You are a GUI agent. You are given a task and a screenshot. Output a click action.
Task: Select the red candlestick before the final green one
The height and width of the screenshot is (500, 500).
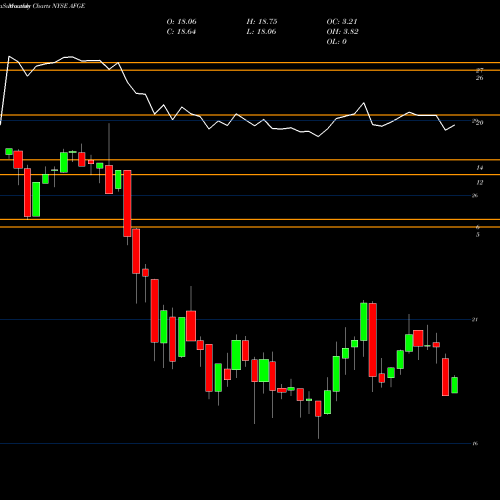tap(445, 377)
